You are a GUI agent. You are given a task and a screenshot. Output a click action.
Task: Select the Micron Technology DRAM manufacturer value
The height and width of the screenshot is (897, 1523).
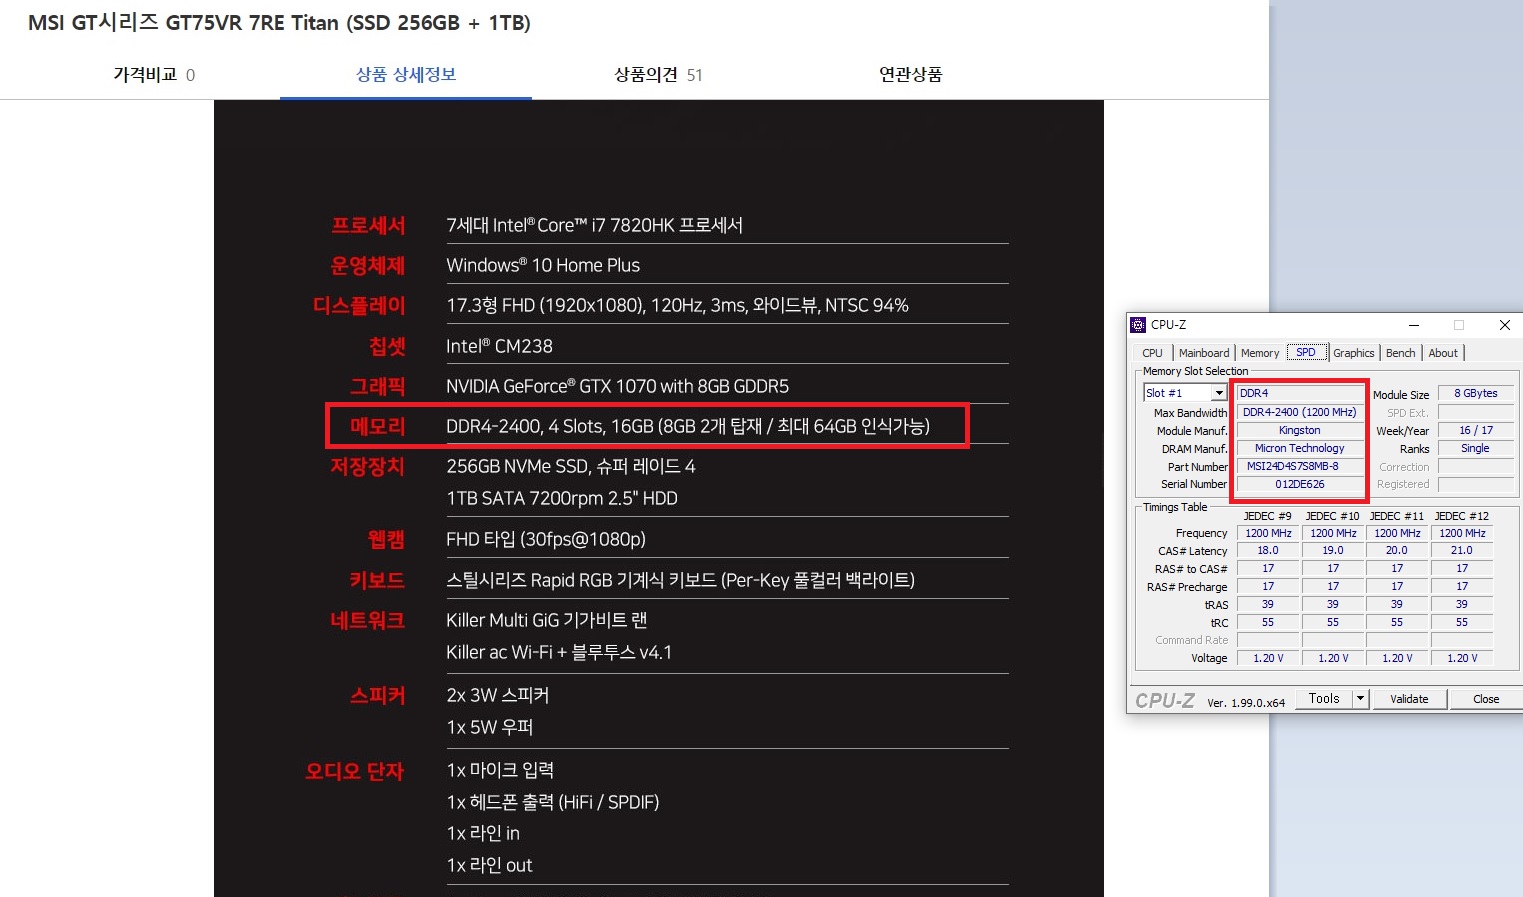[1300, 448]
